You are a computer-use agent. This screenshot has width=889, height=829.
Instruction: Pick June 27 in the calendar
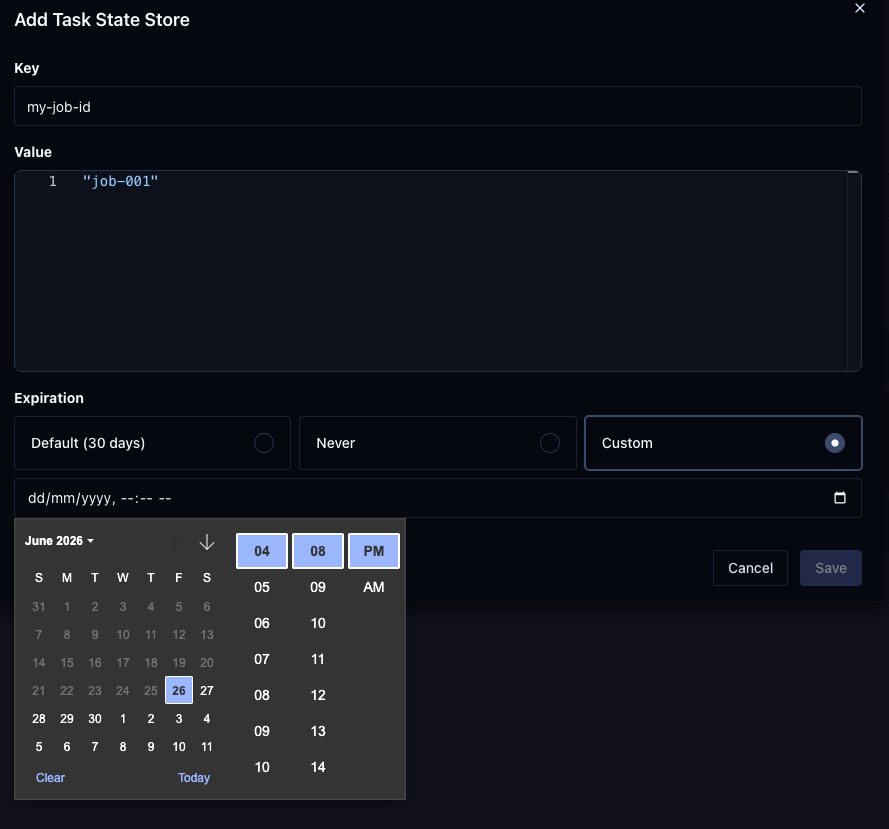click(207, 690)
